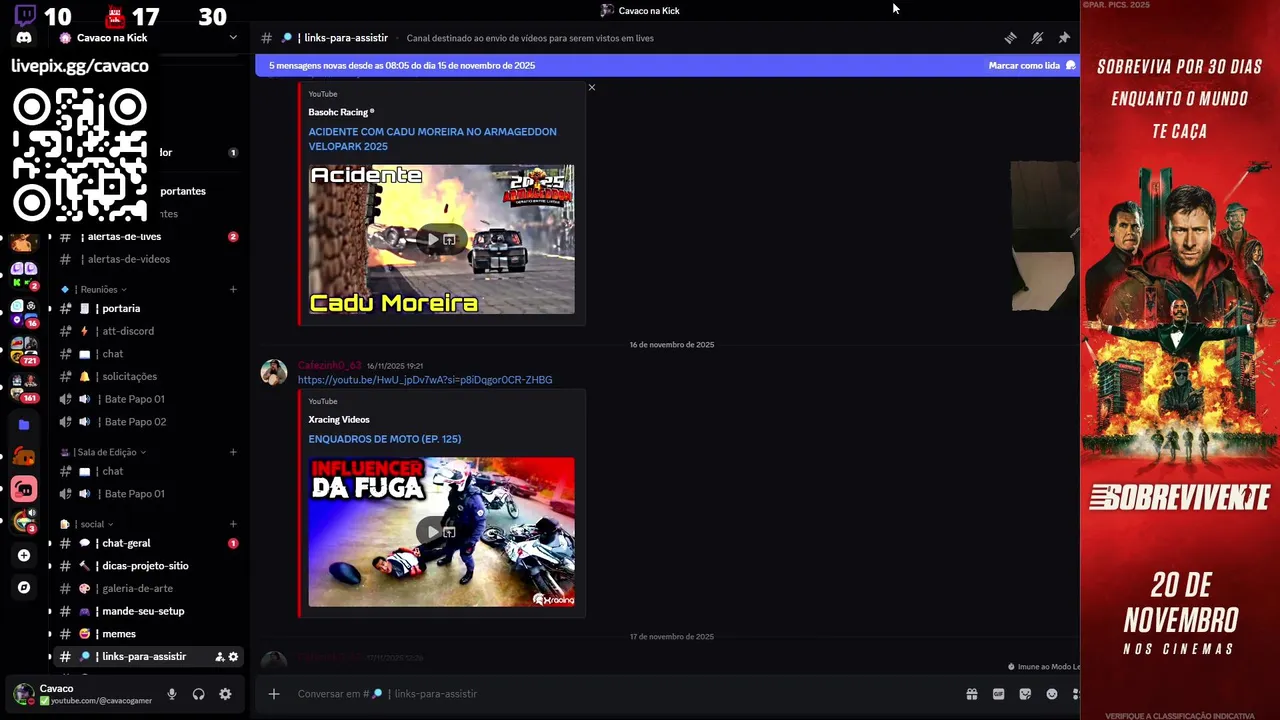Viewport: 1280px width, 720px height.
Task: Toggle headphones deafen in user panel
Action: pyautogui.click(x=198, y=694)
